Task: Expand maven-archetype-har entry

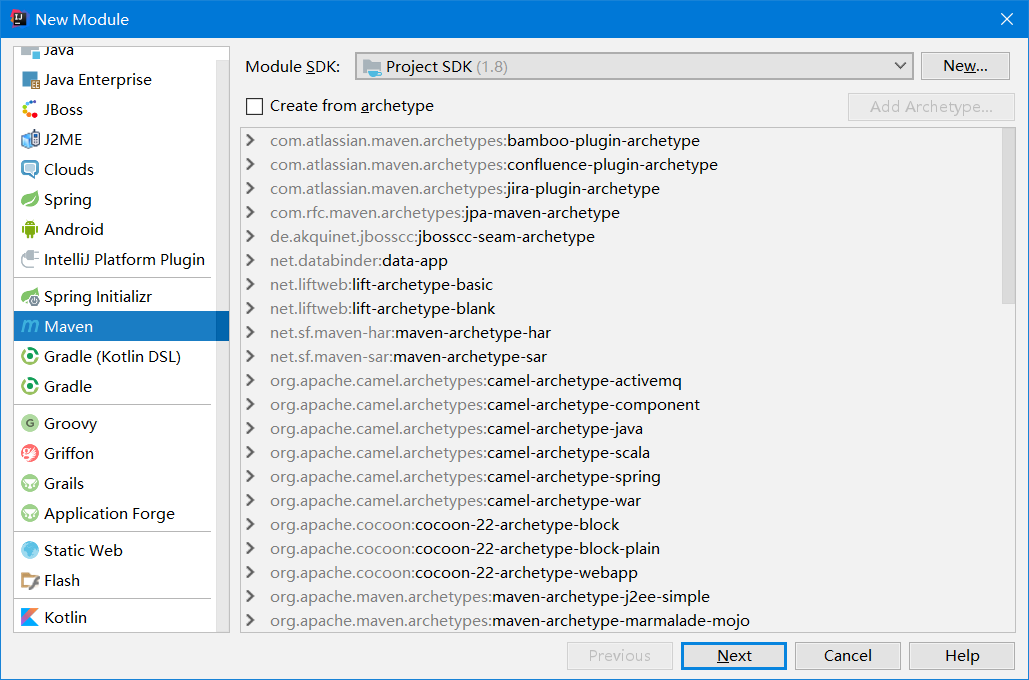Action: coord(250,333)
